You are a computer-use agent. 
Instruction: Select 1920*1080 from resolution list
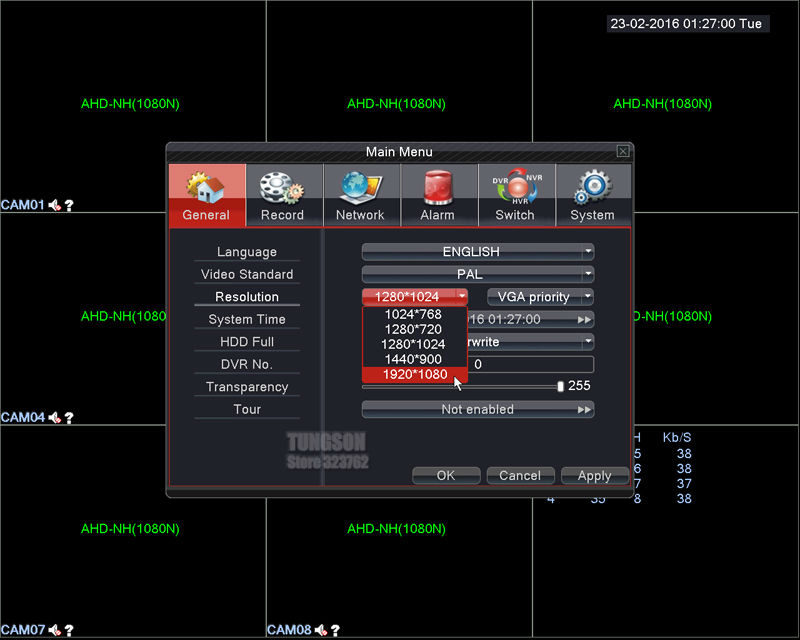tap(412, 375)
